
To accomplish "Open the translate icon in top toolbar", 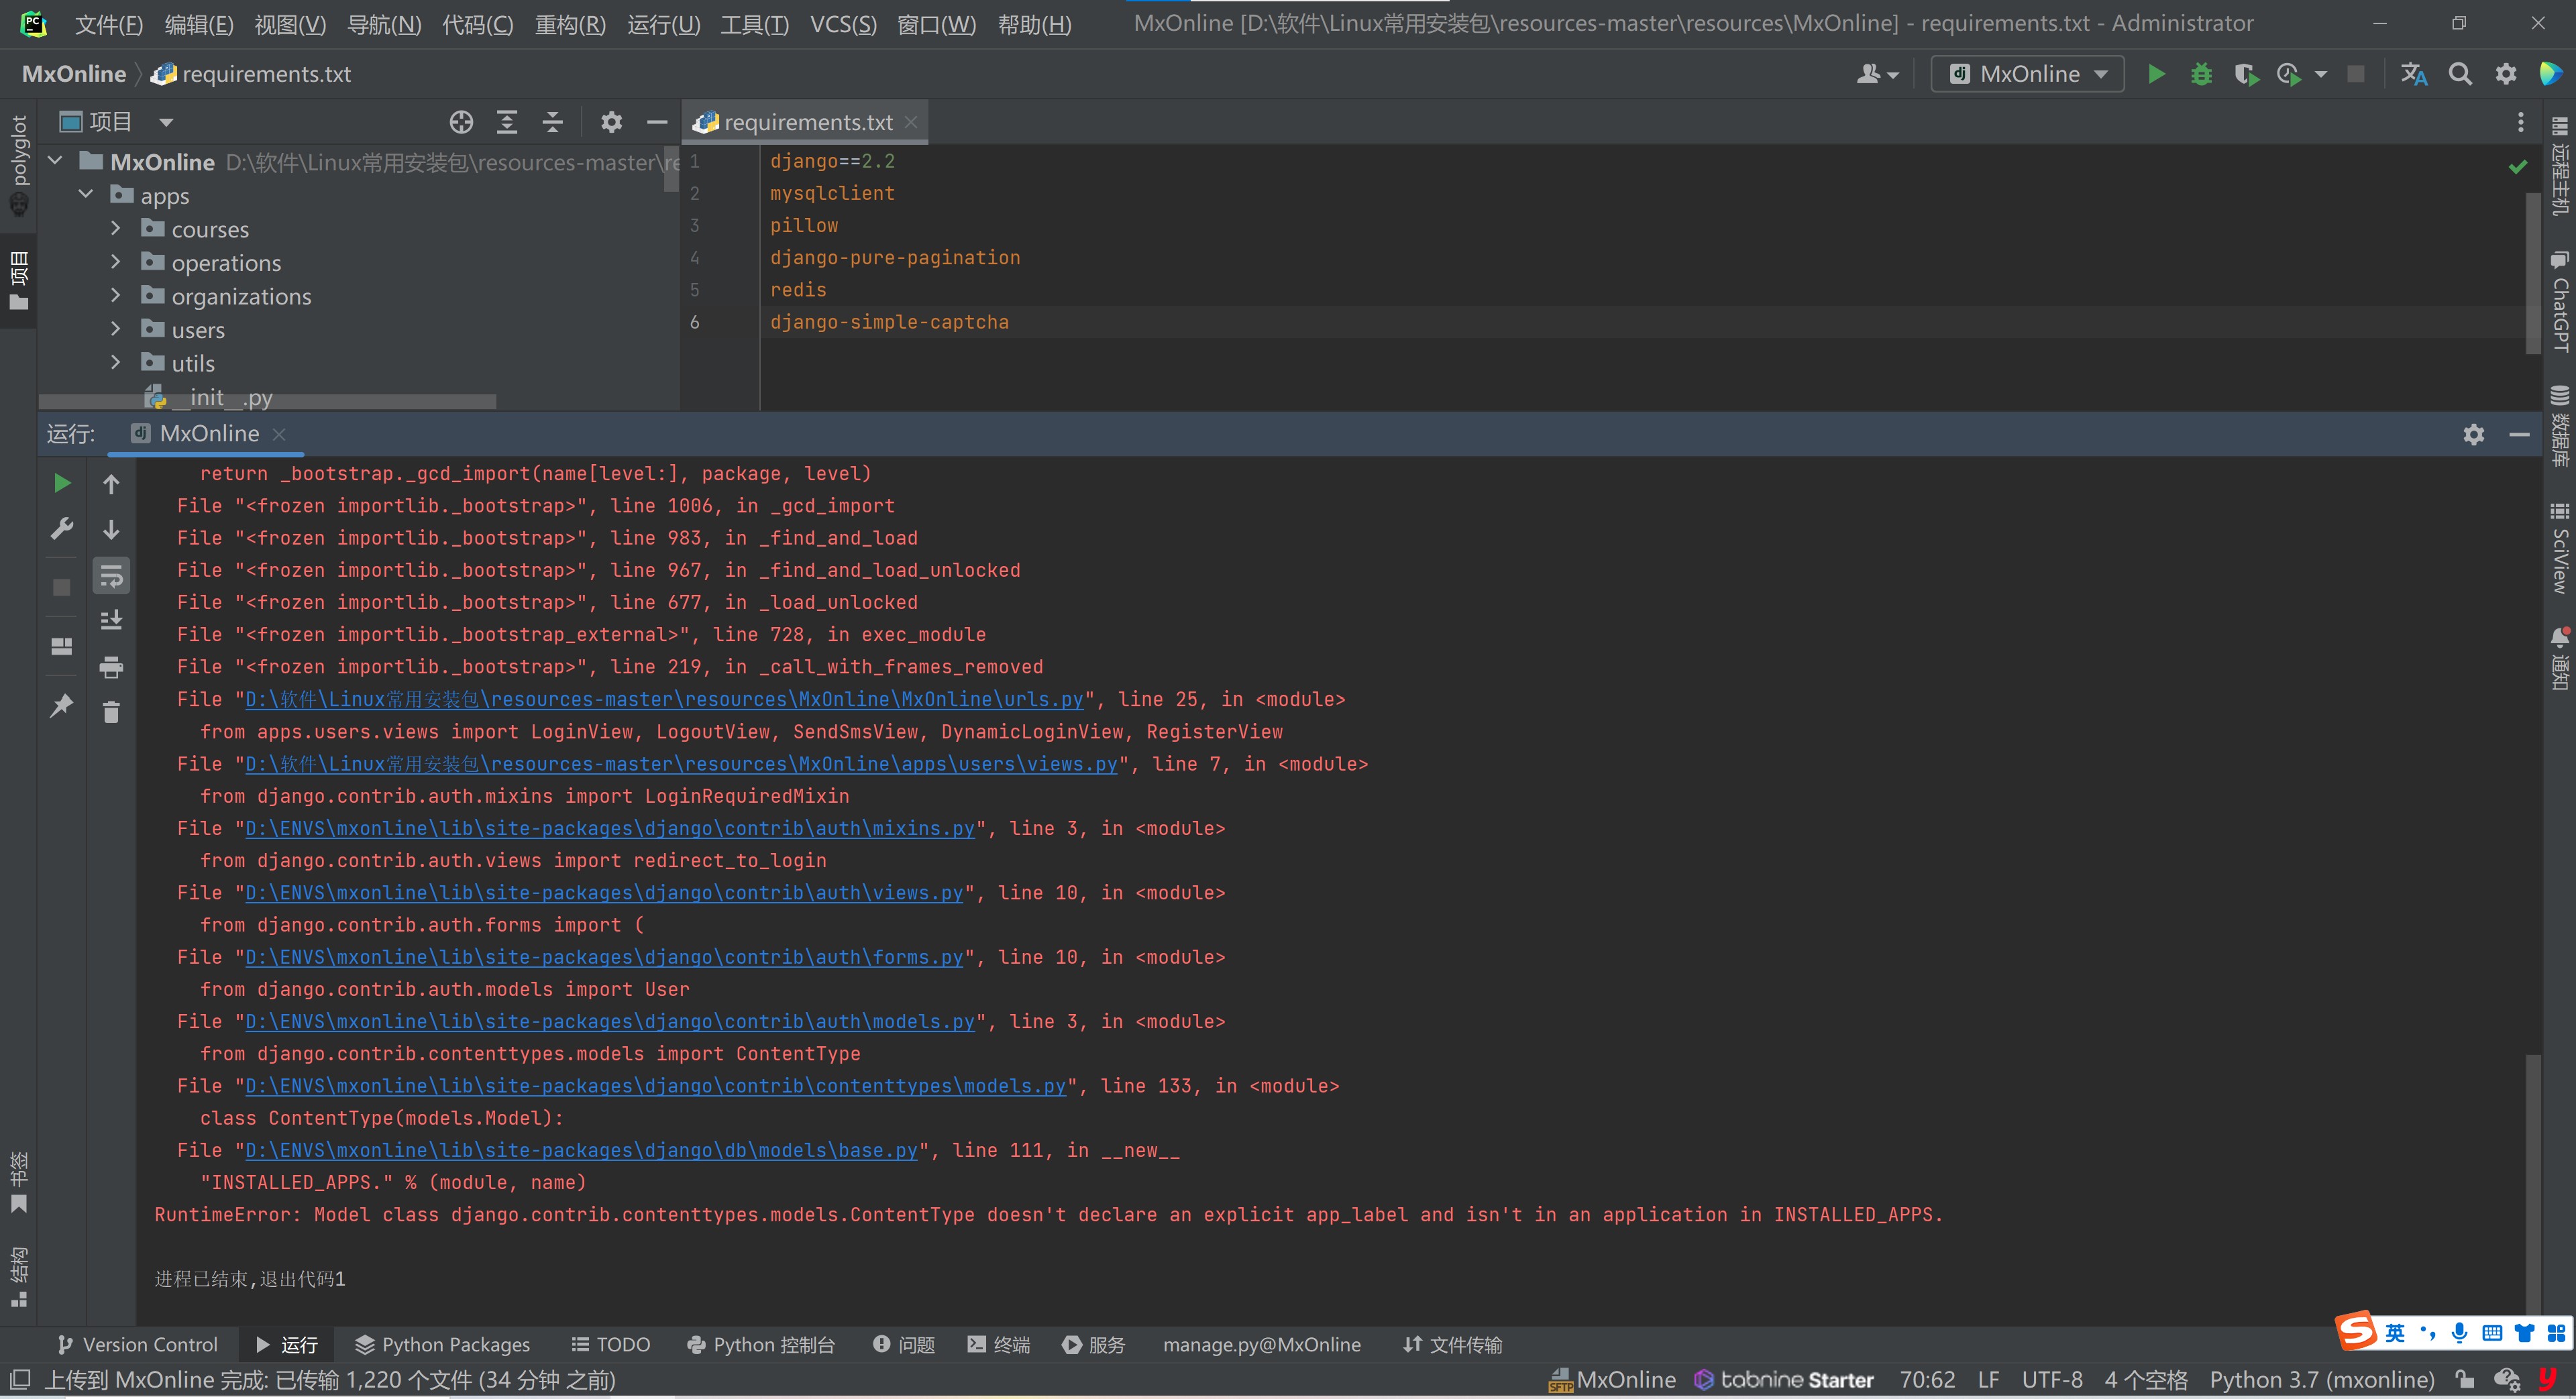I will (x=2414, y=74).
